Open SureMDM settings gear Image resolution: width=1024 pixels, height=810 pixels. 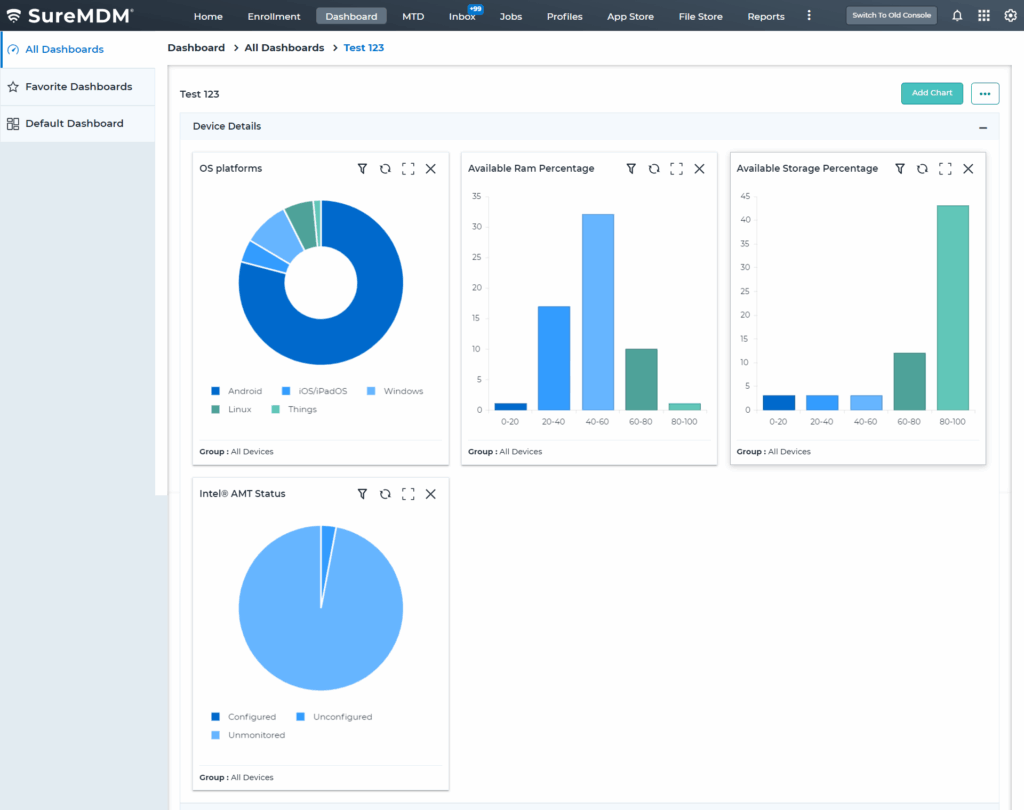(1010, 15)
